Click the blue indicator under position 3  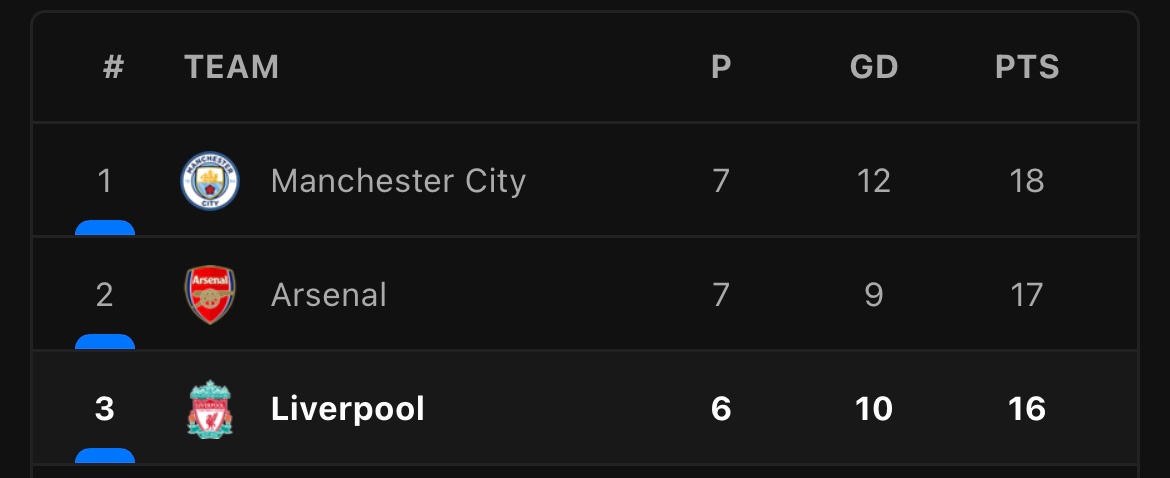tap(105, 456)
